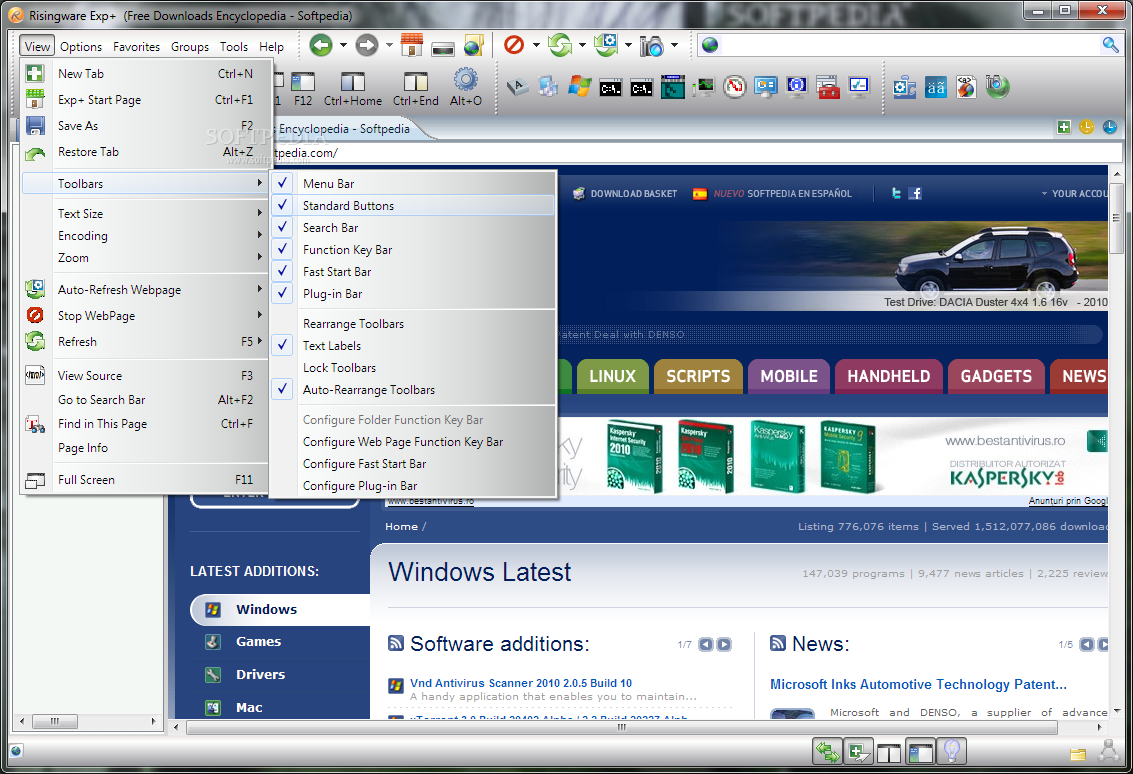Open the blue clock icon near the tab bar
The image size is (1133, 774).
(x=1110, y=127)
